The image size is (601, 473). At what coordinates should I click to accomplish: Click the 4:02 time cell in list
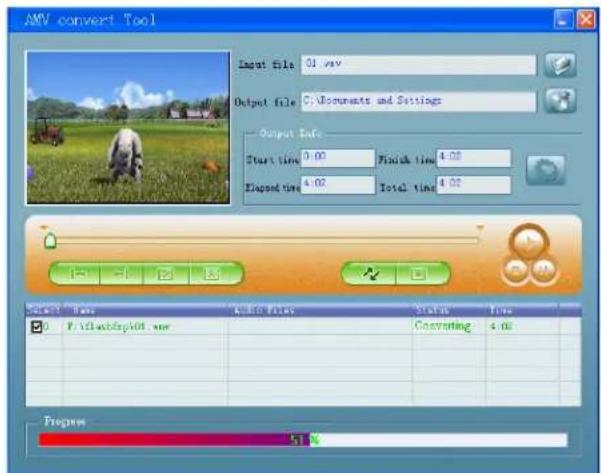[x=501, y=327]
